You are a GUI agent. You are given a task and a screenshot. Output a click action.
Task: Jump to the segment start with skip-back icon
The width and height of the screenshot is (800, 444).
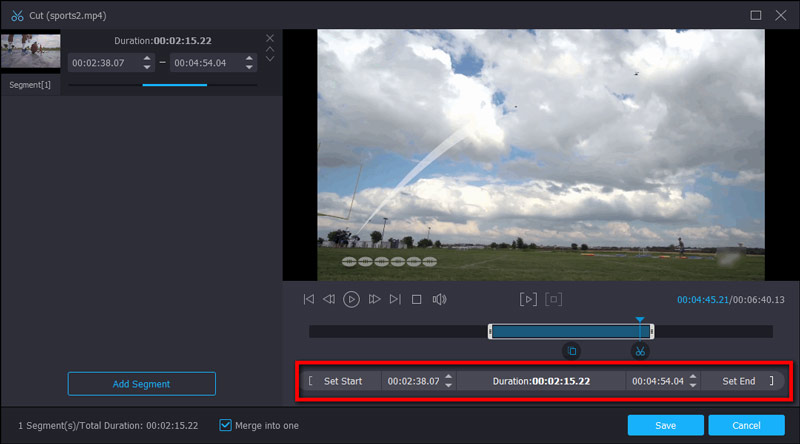coord(309,299)
